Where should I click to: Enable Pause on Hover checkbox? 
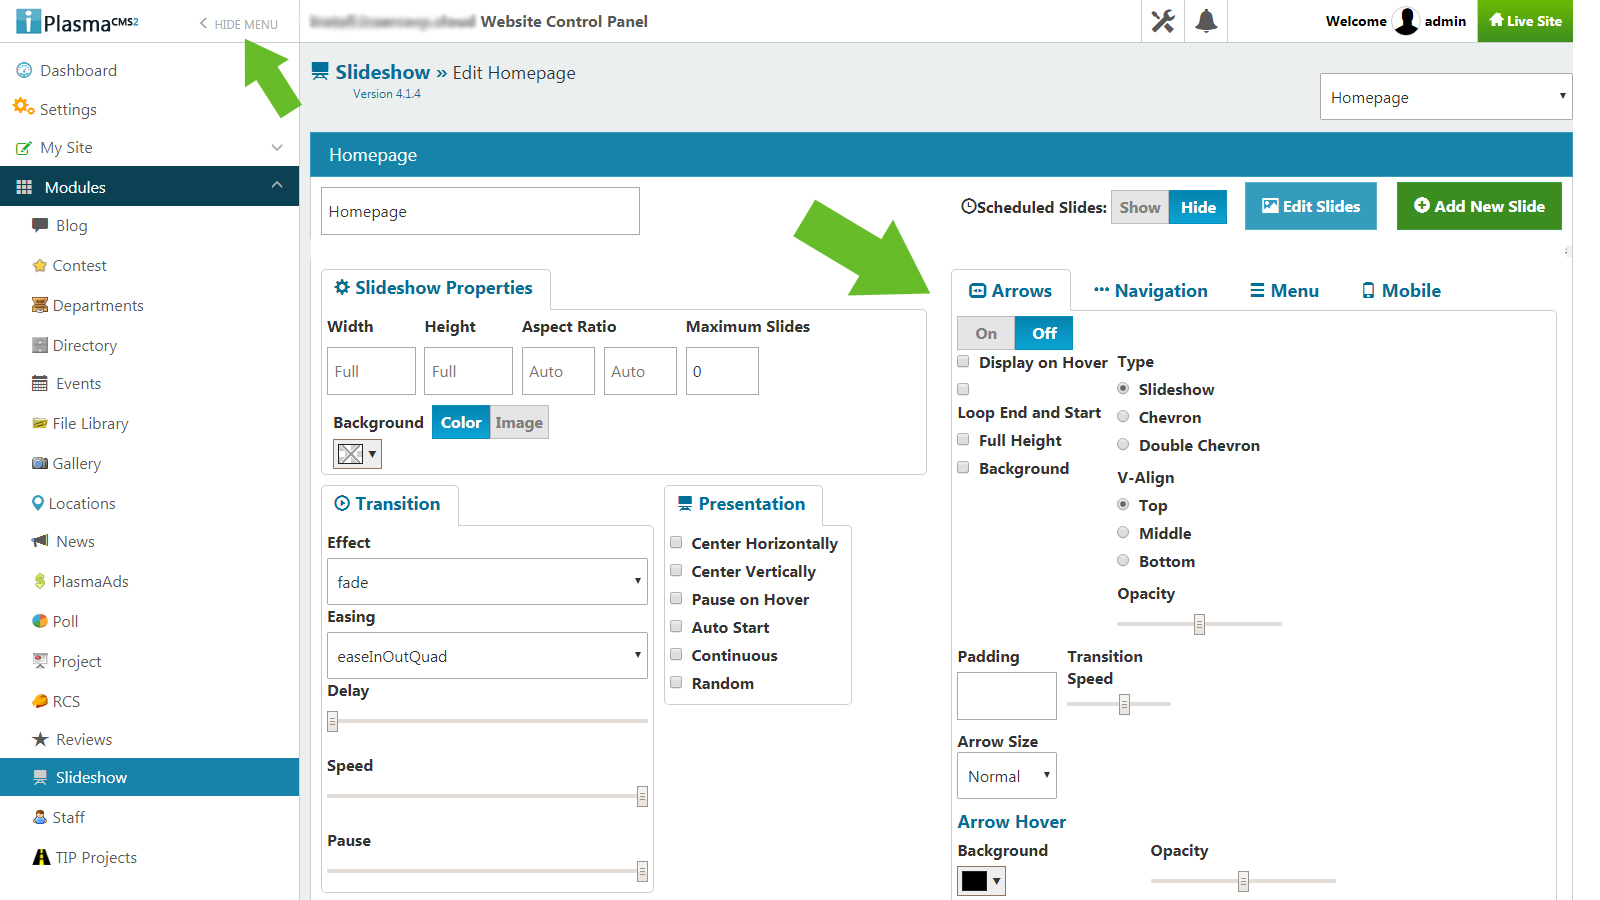click(x=676, y=598)
